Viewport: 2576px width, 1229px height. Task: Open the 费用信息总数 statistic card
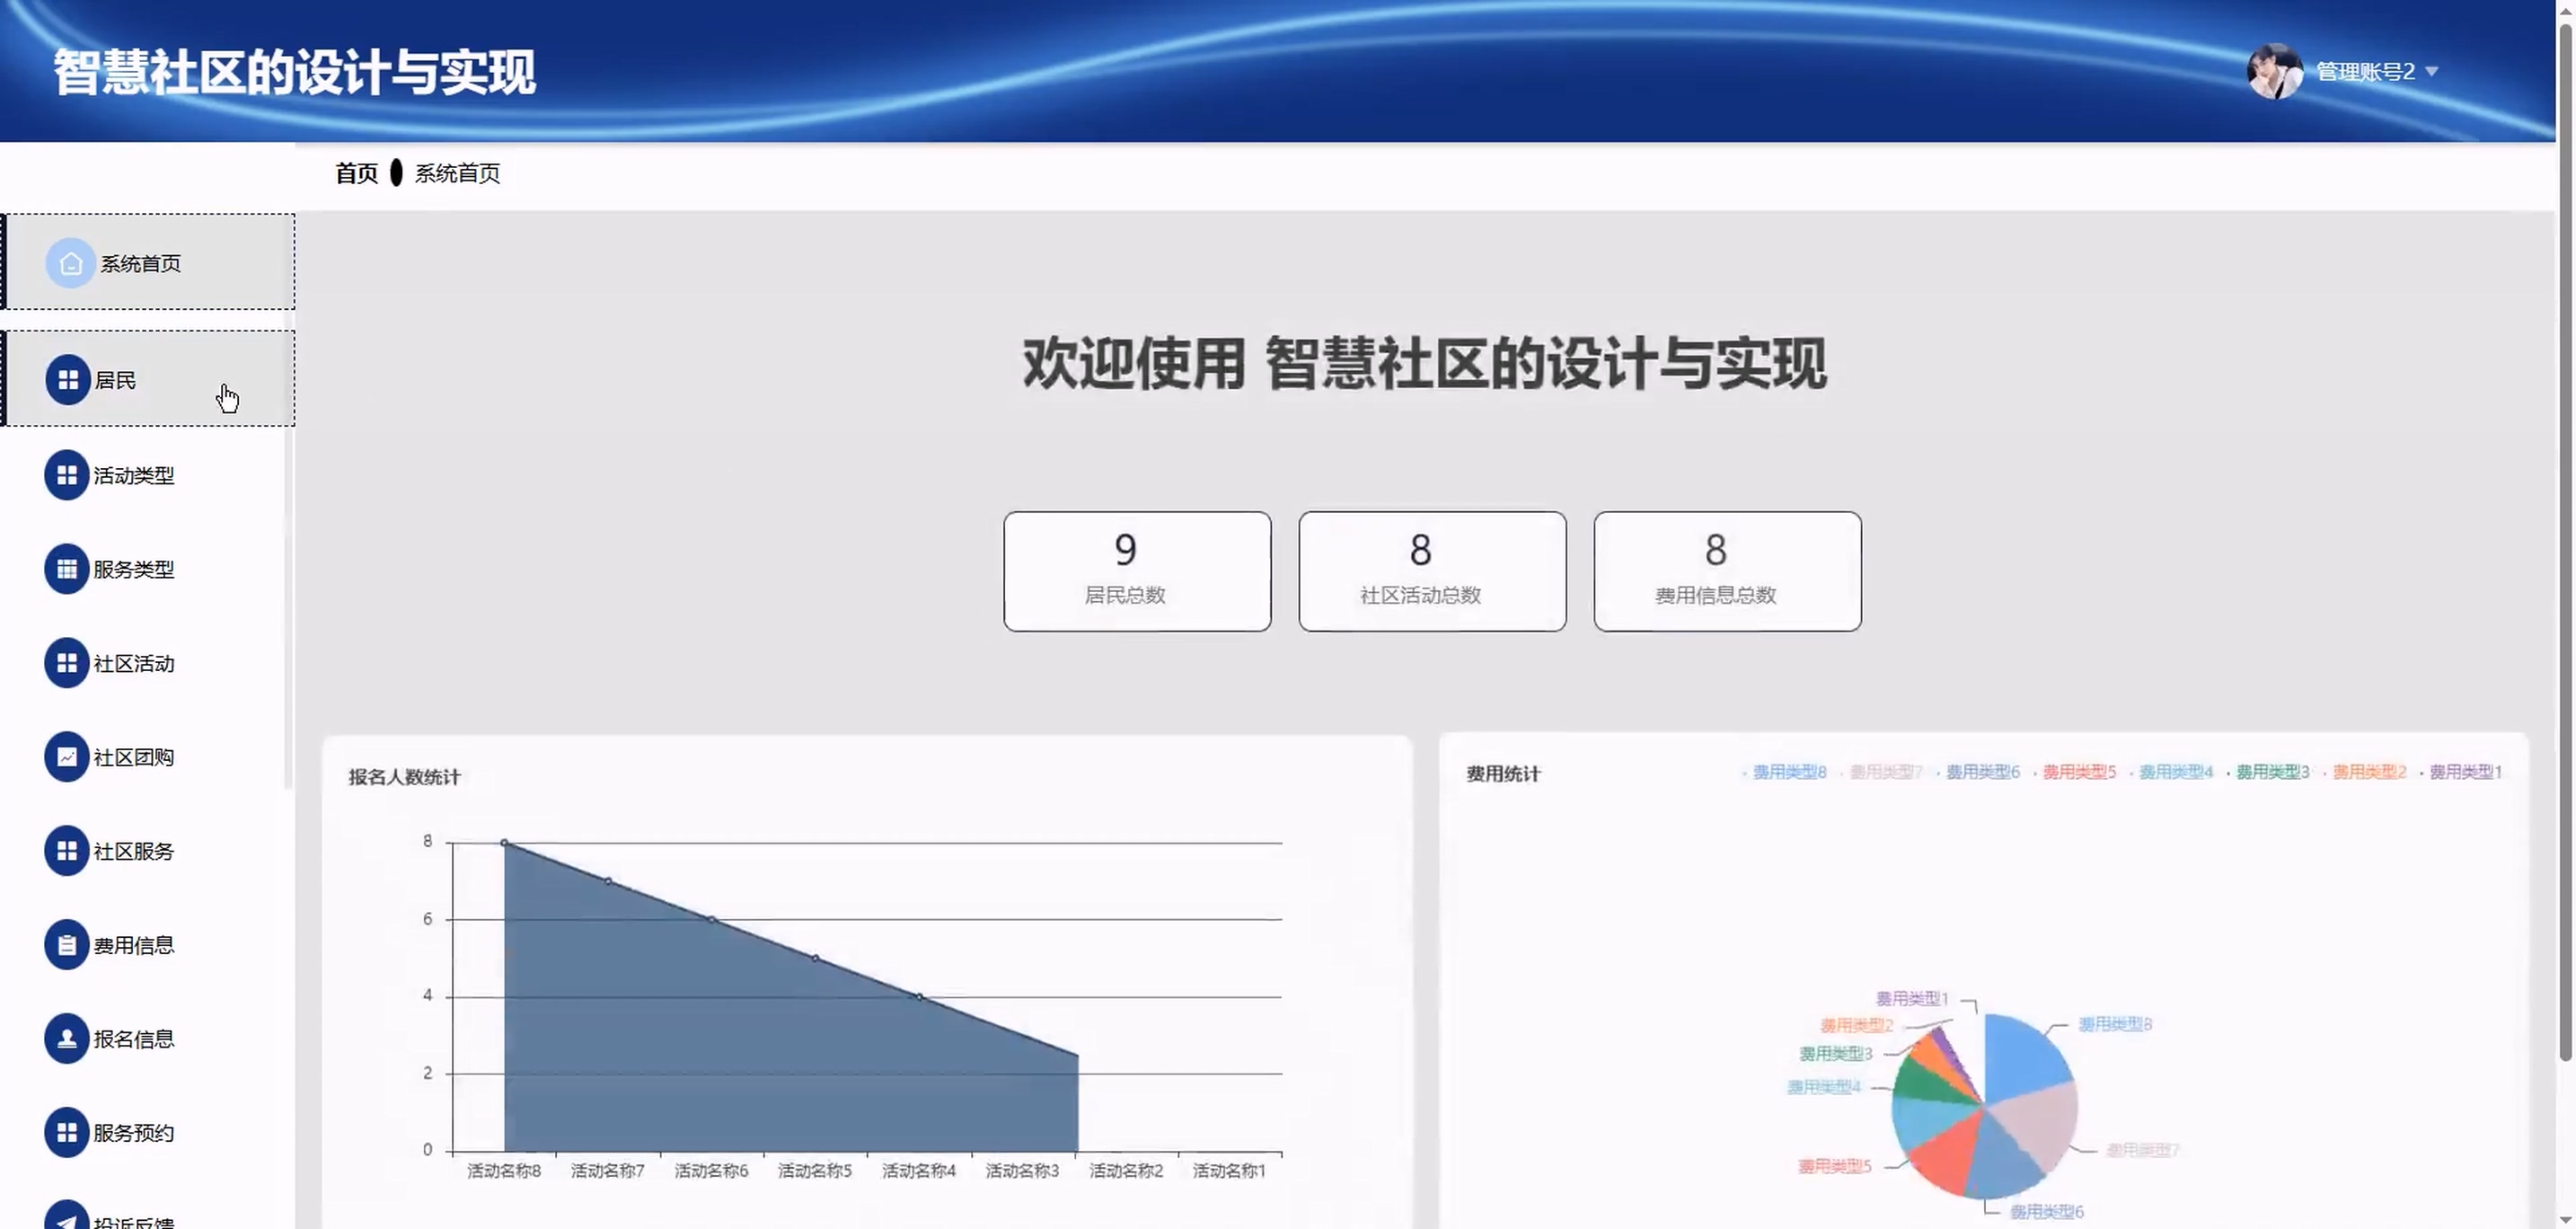click(1727, 571)
